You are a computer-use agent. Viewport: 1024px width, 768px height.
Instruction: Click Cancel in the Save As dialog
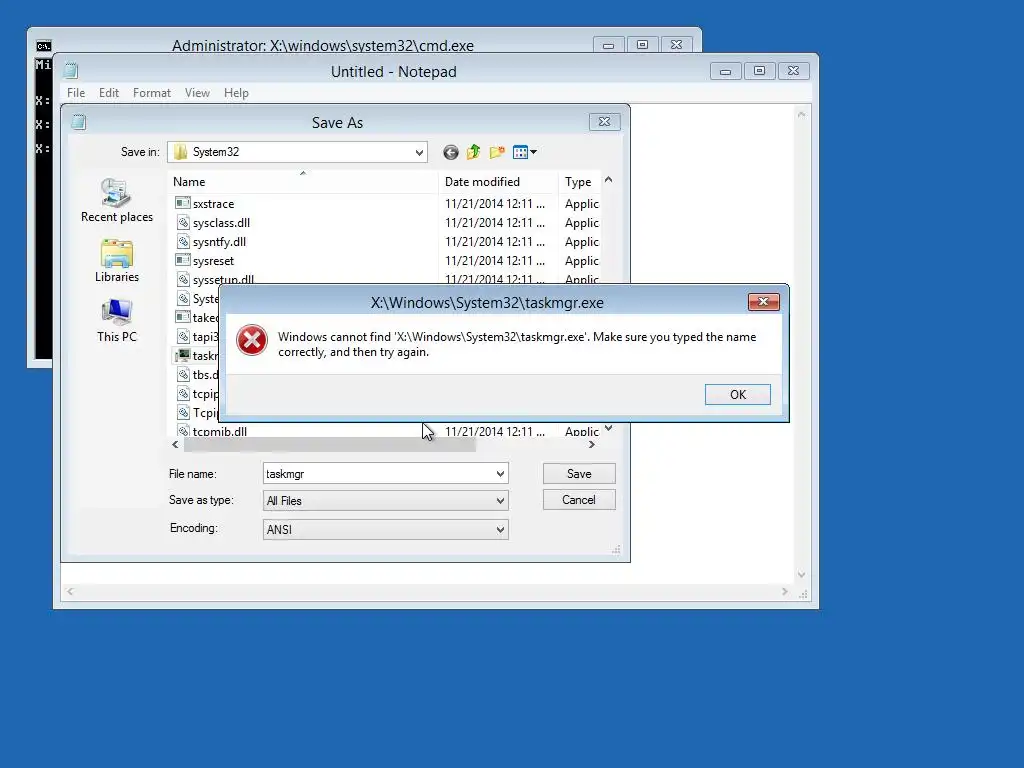579,500
